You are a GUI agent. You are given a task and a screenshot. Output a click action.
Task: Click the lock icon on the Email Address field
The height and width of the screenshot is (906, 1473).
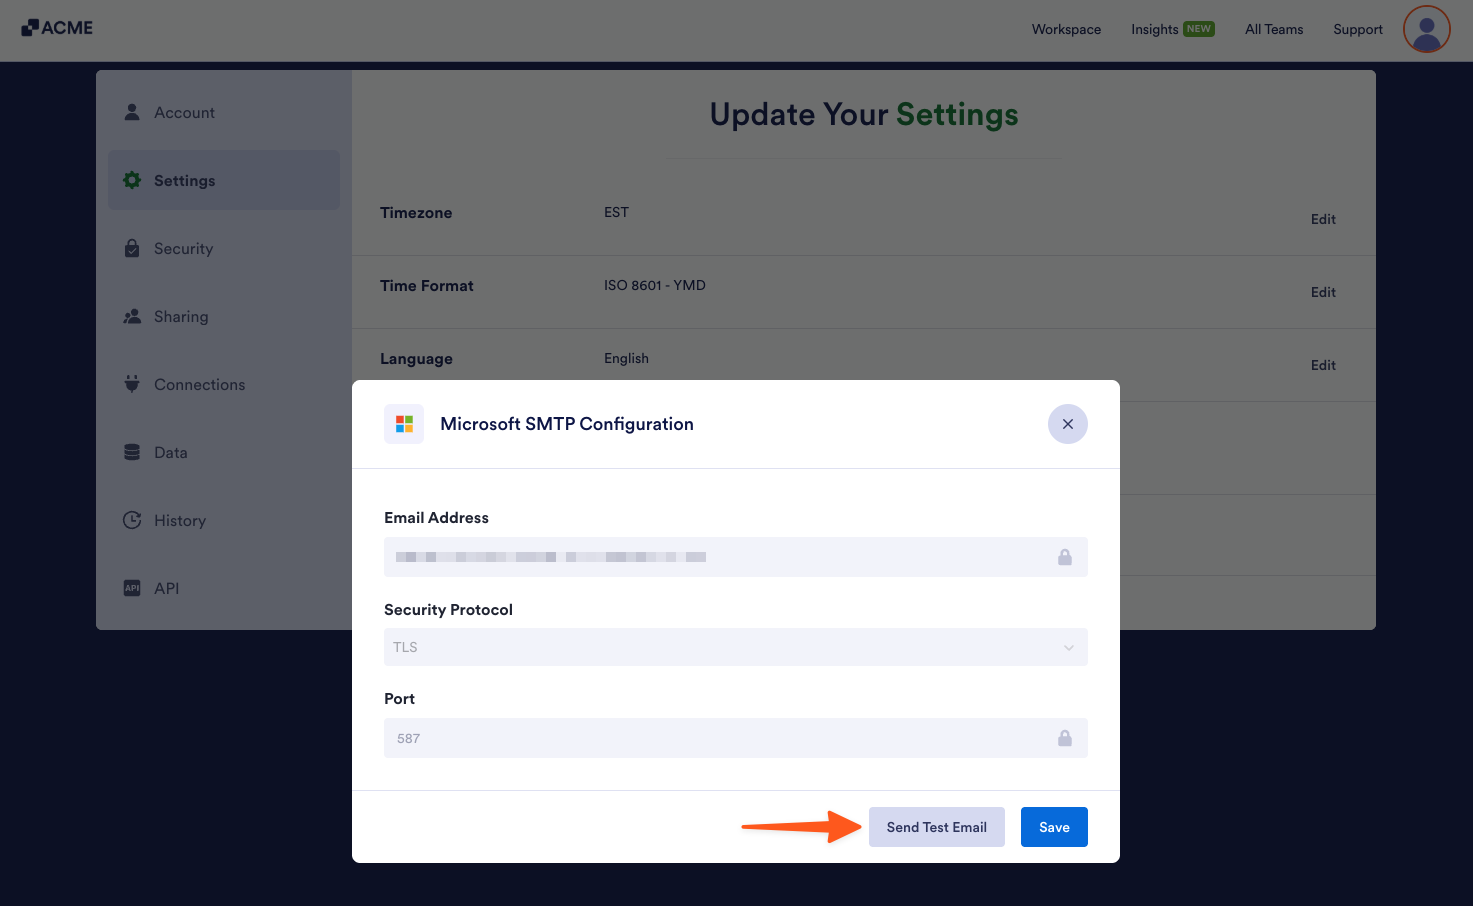(1065, 557)
